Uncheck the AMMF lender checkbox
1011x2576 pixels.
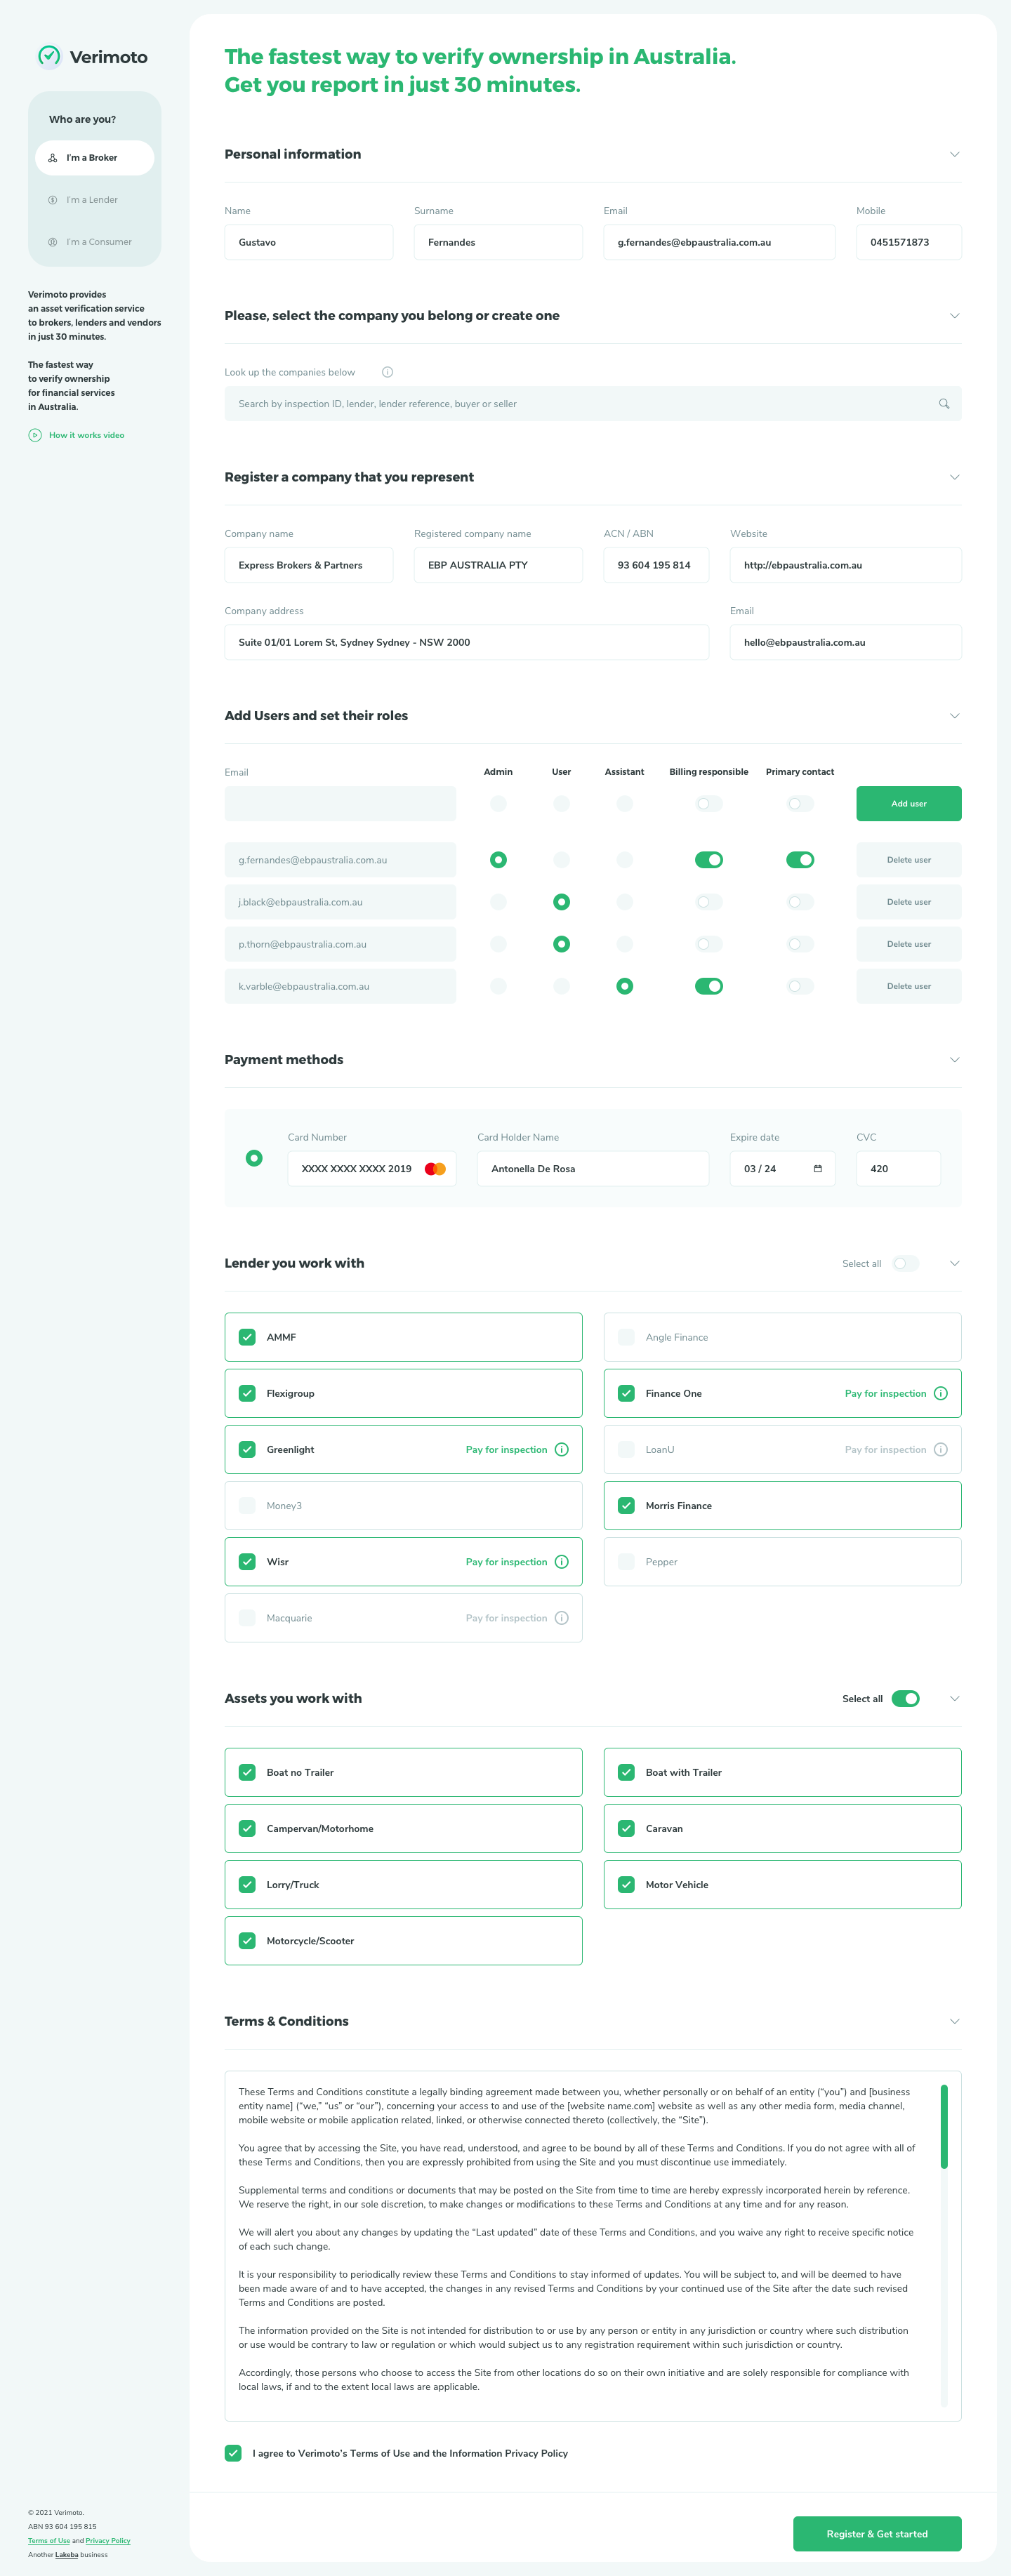pyautogui.click(x=247, y=1337)
